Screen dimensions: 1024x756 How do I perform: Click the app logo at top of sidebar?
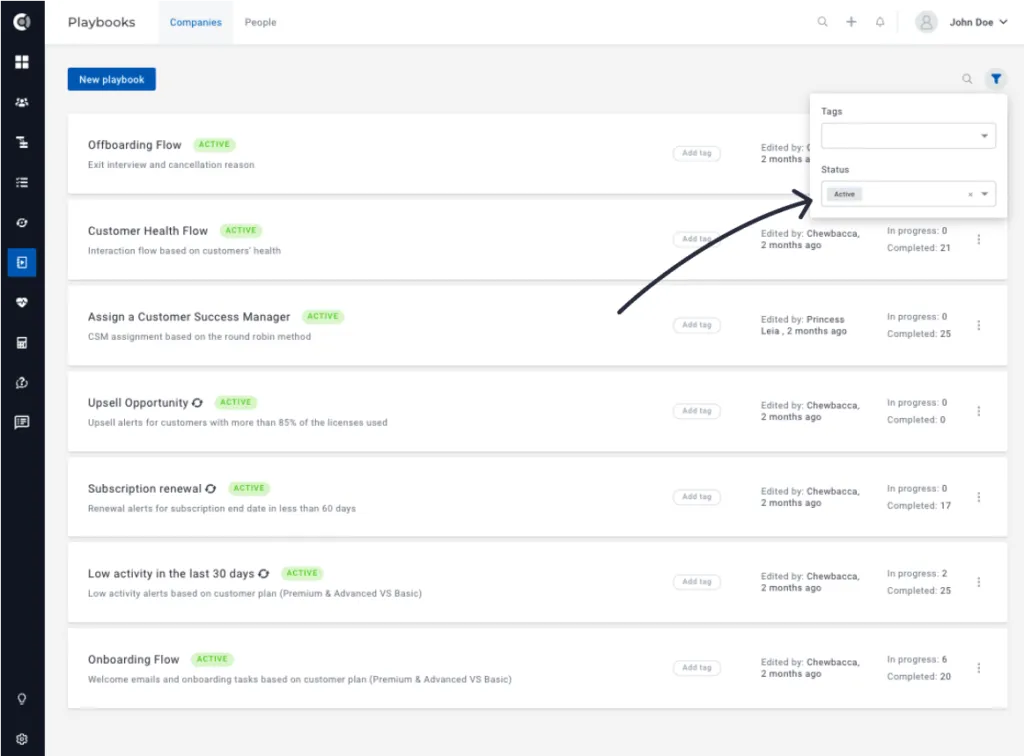[x=22, y=22]
